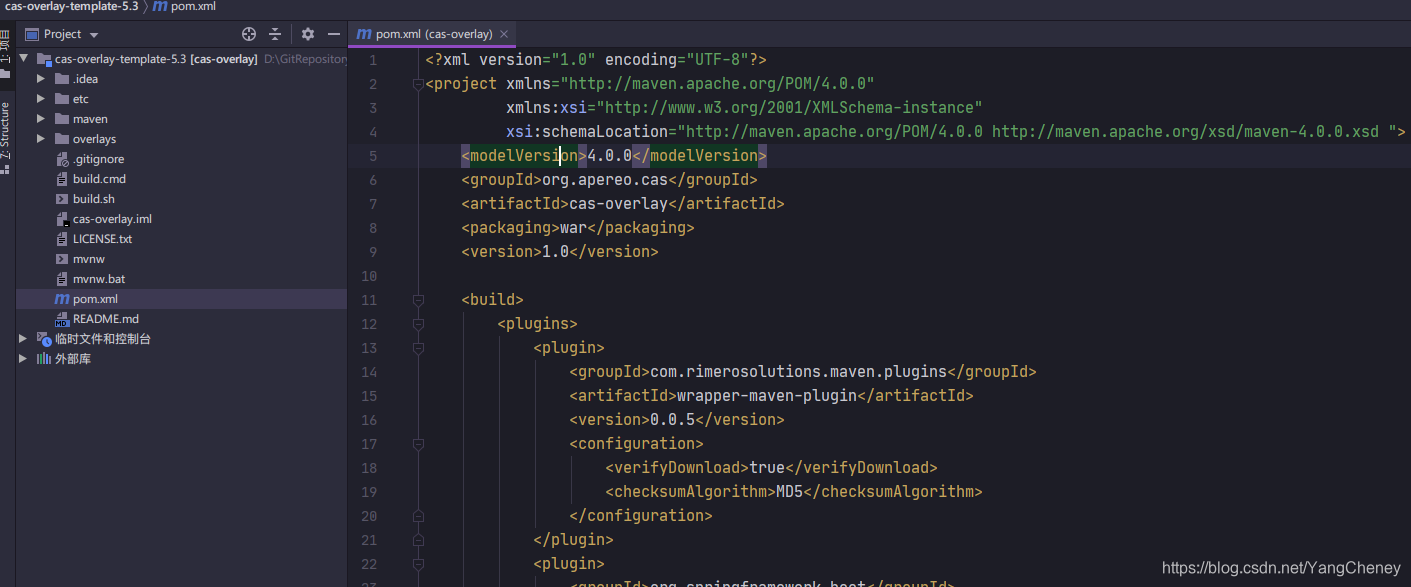The image size is (1411, 587).
Task: Select README.md in the project tree
Action: click(x=106, y=319)
